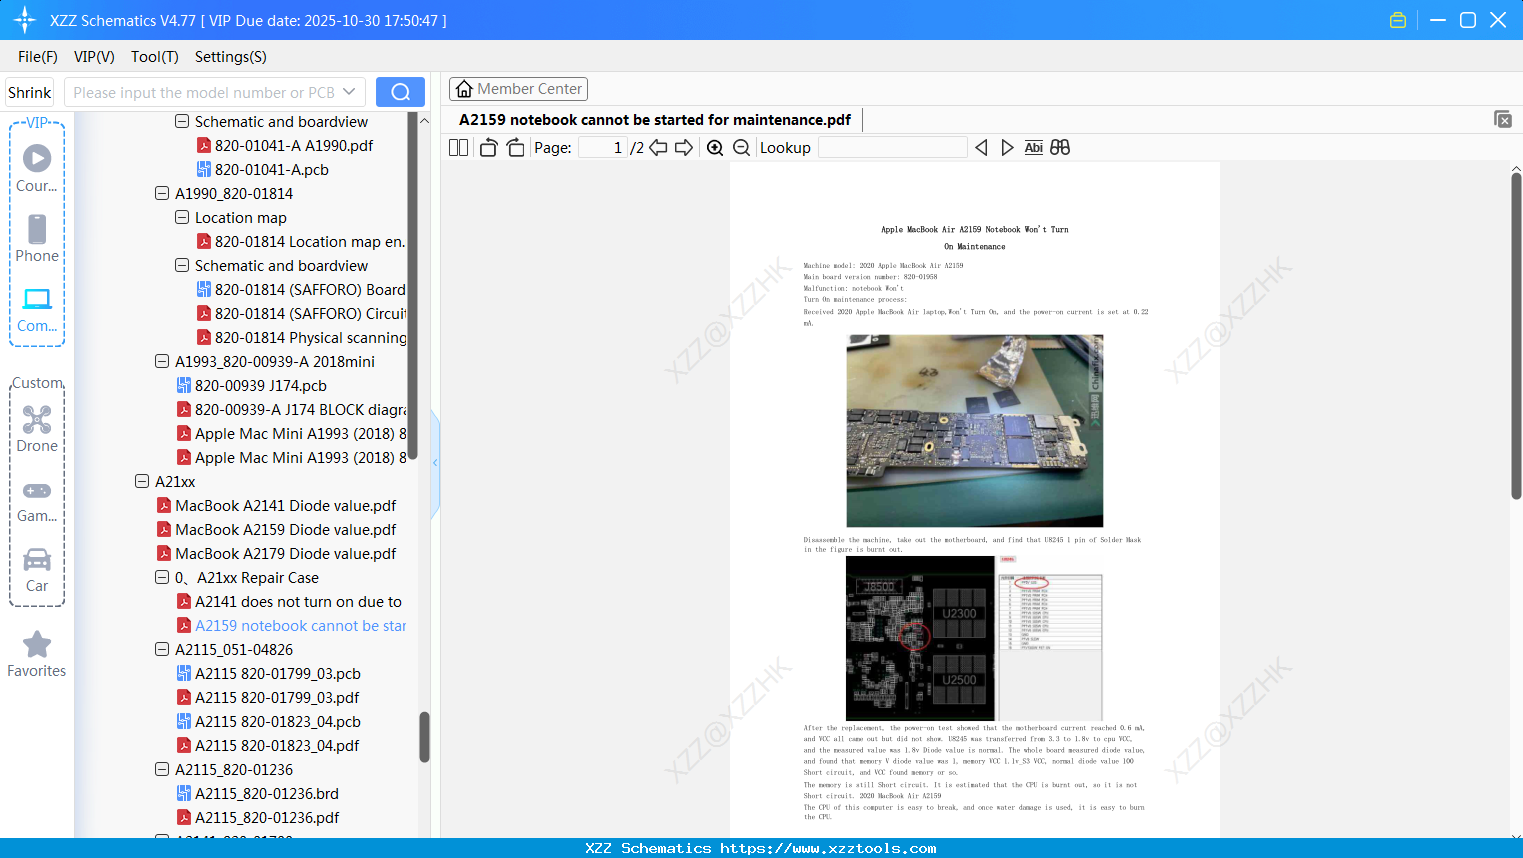Select the A2159 notebook PDF tab
This screenshot has height=858, width=1523.
655,120
